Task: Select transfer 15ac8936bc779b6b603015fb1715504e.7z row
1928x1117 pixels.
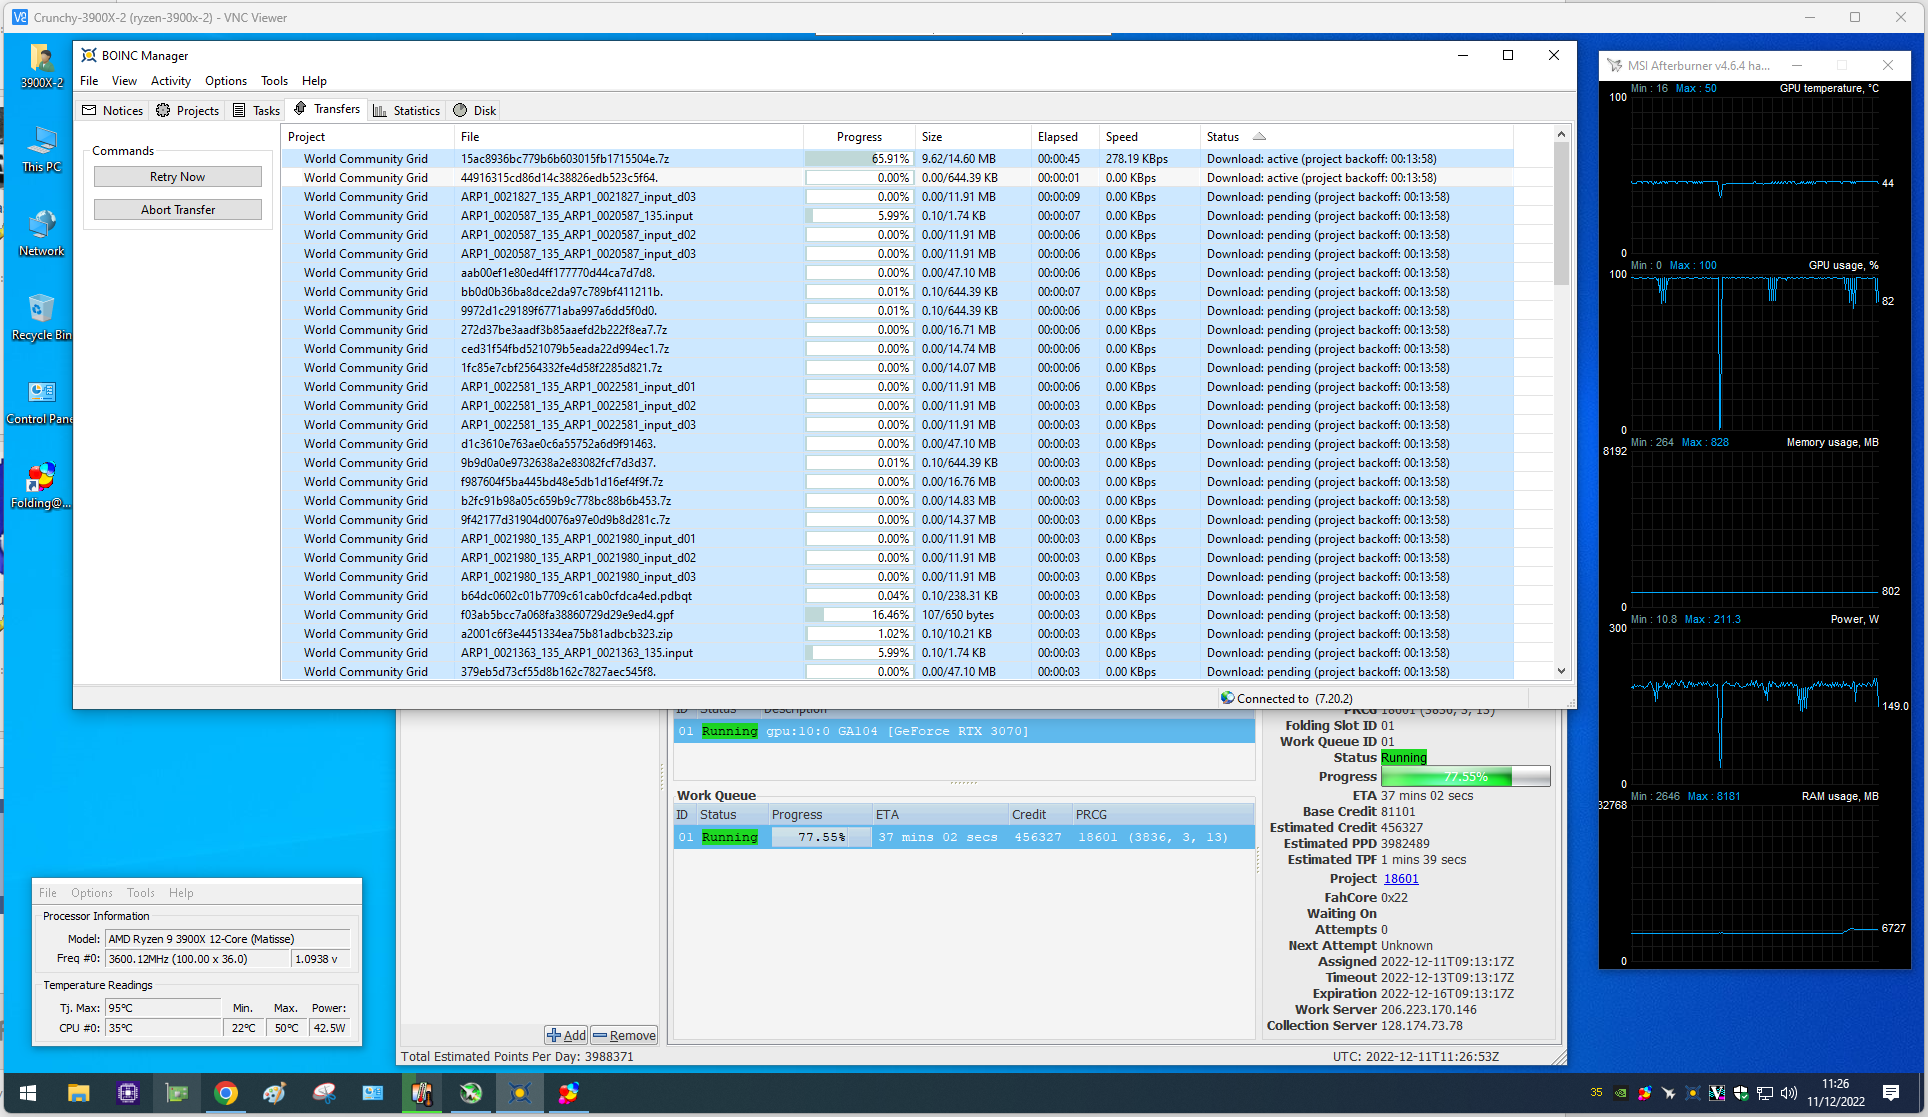Action: [897, 159]
